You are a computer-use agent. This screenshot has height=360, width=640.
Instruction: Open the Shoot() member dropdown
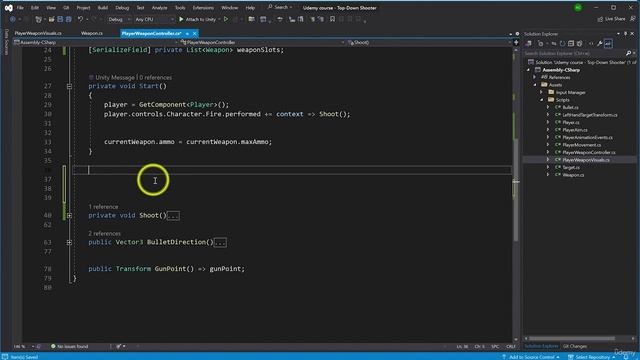point(429,42)
